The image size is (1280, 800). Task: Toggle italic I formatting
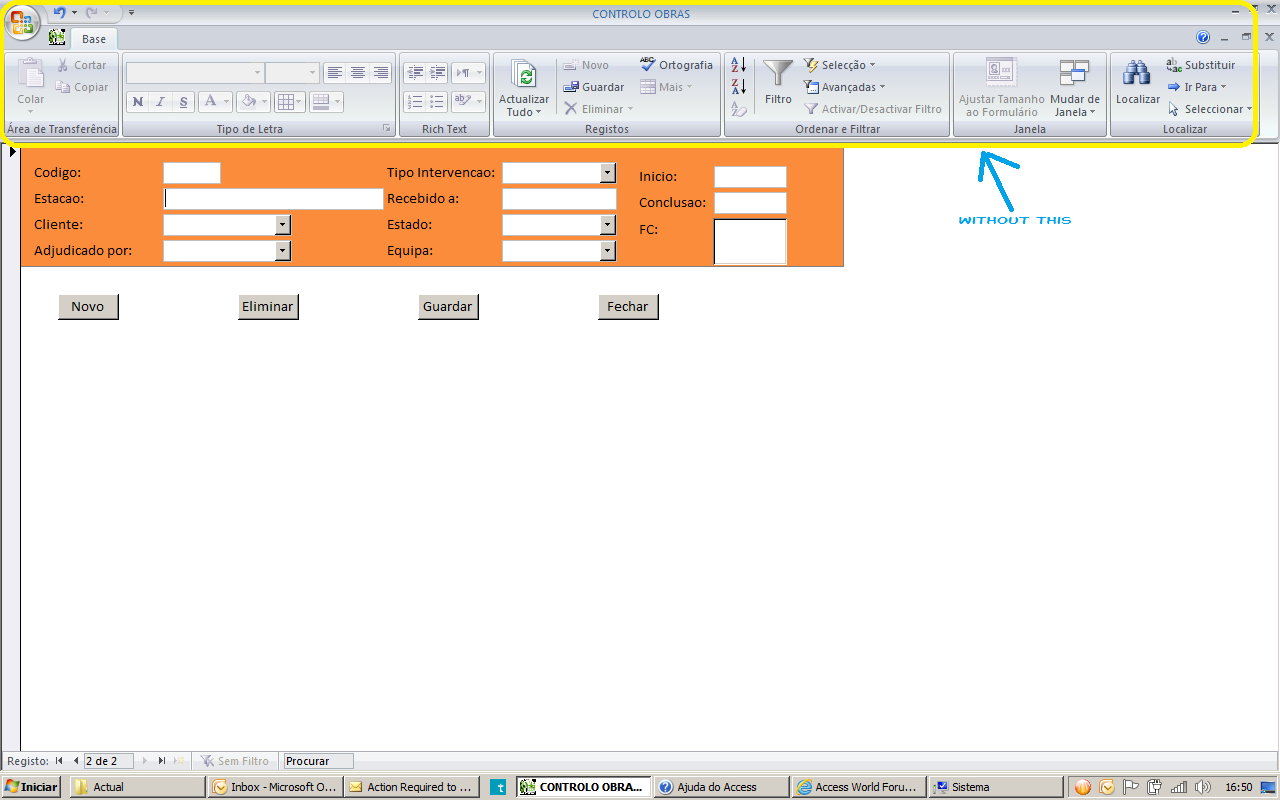pos(160,102)
